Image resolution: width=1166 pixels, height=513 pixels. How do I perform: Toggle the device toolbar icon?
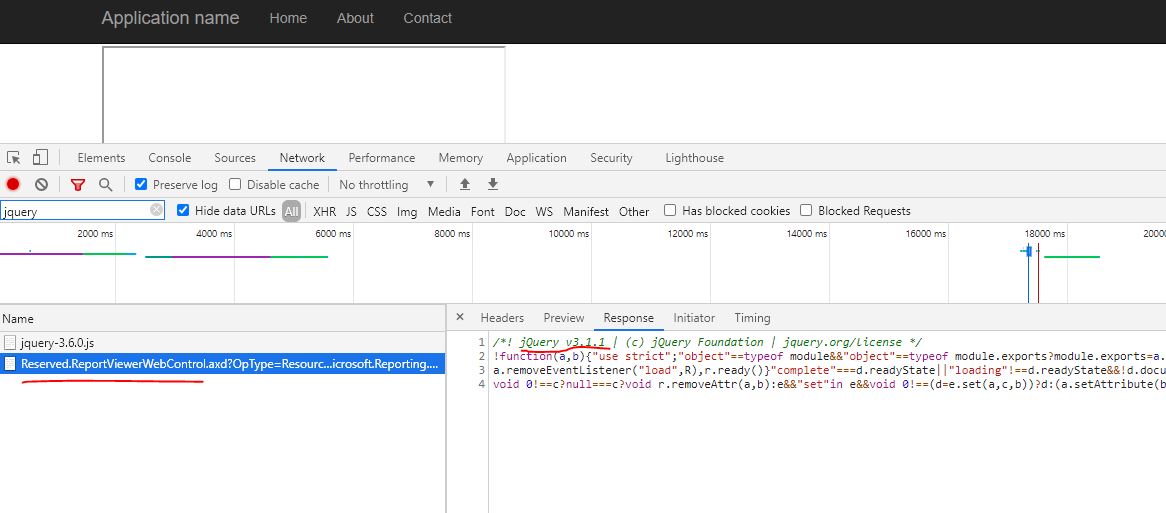40,158
